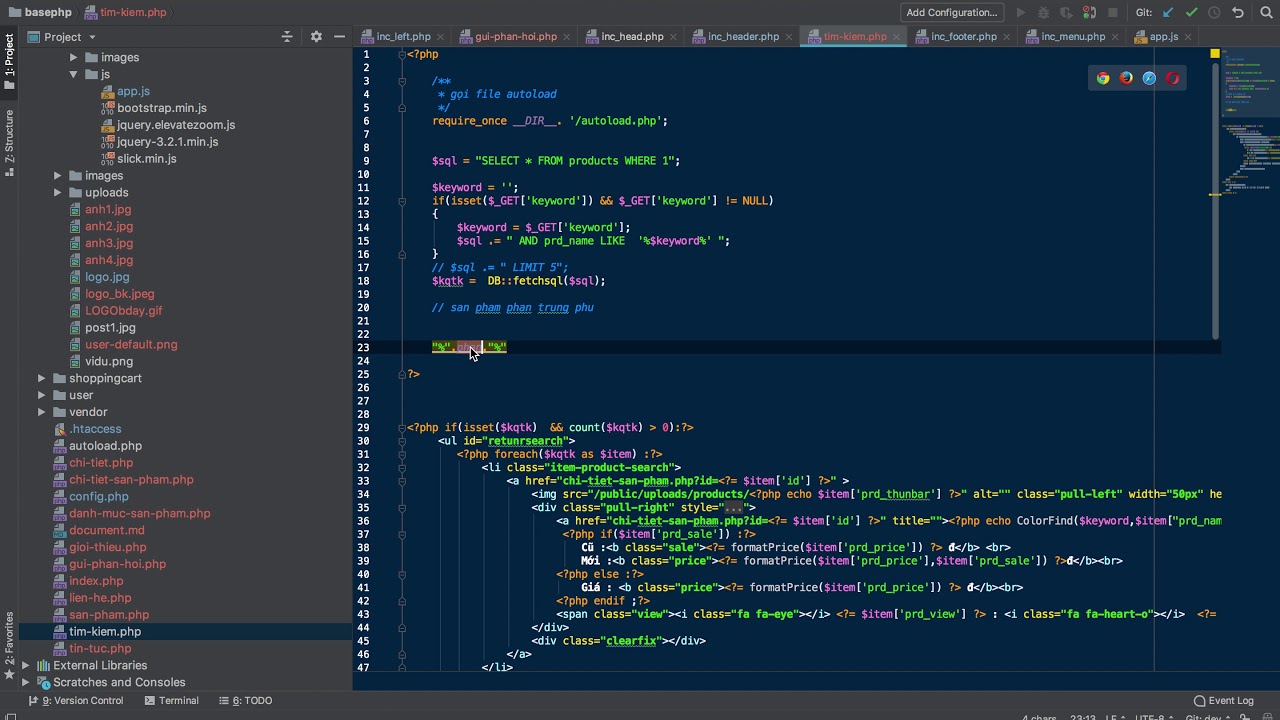
Task: Open the Terminal tool tab
Action: pyautogui.click(x=170, y=701)
